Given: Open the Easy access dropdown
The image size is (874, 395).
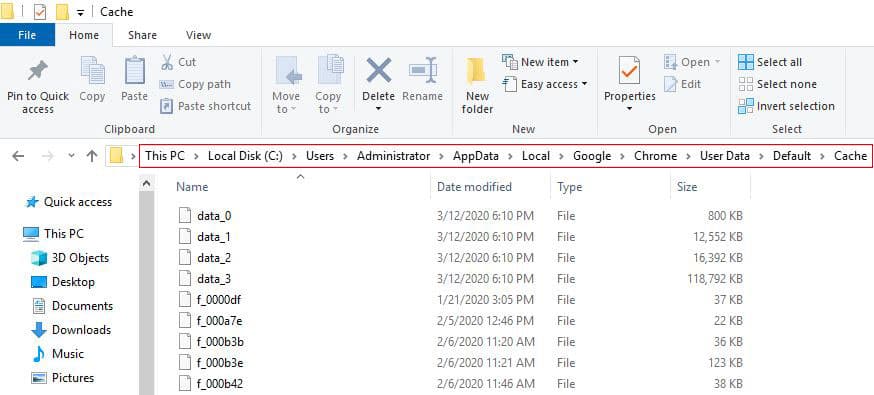Looking at the screenshot, I should [545, 84].
